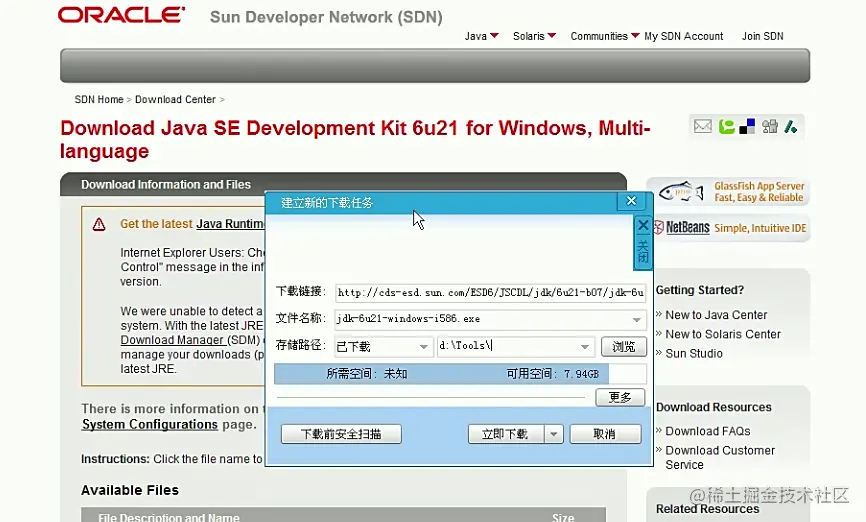Expand the file name dropdown arrow
This screenshot has height=522, width=866.
pyautogui.click(x=636, y=320)
